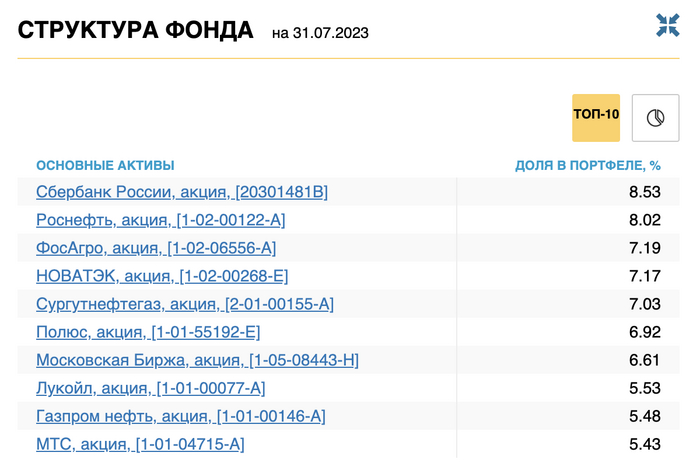700x473 pixels.
Task: Follow the Сургутнефтегаз акция link
Action: pyautogui.click(x=185, y=304)
